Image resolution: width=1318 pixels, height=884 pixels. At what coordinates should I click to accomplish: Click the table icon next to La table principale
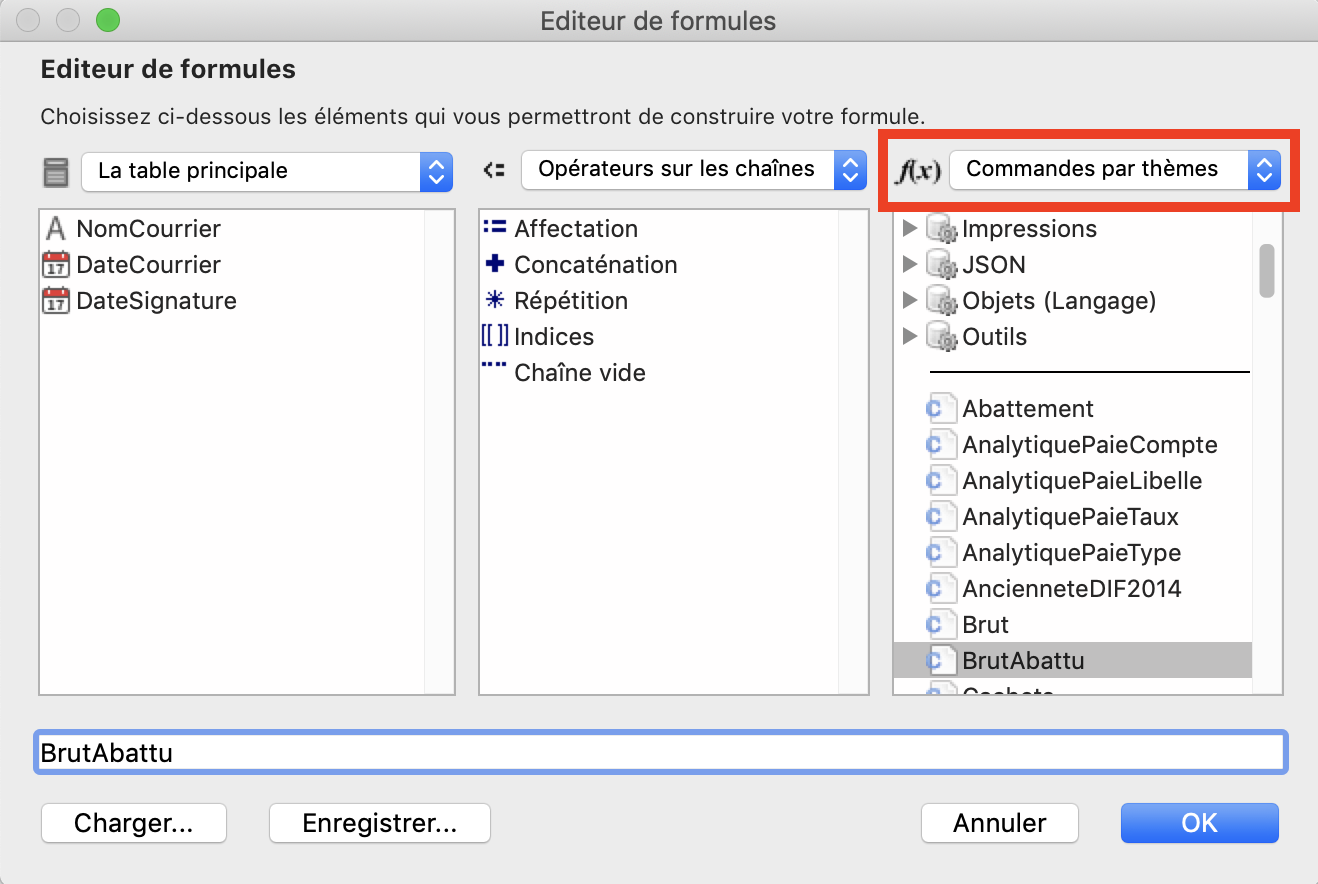[56, 172]
